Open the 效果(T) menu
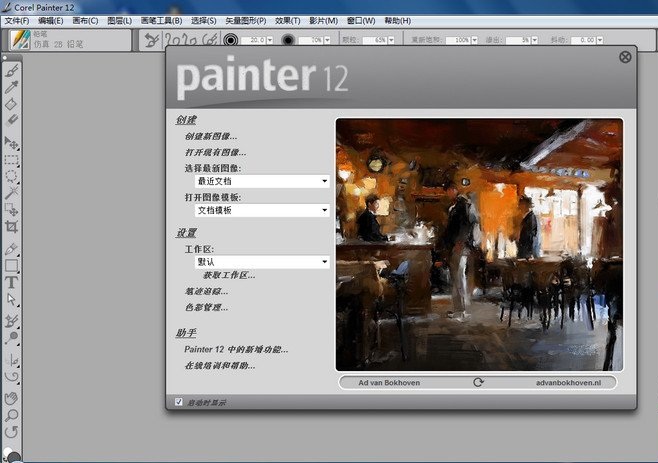 287,21
